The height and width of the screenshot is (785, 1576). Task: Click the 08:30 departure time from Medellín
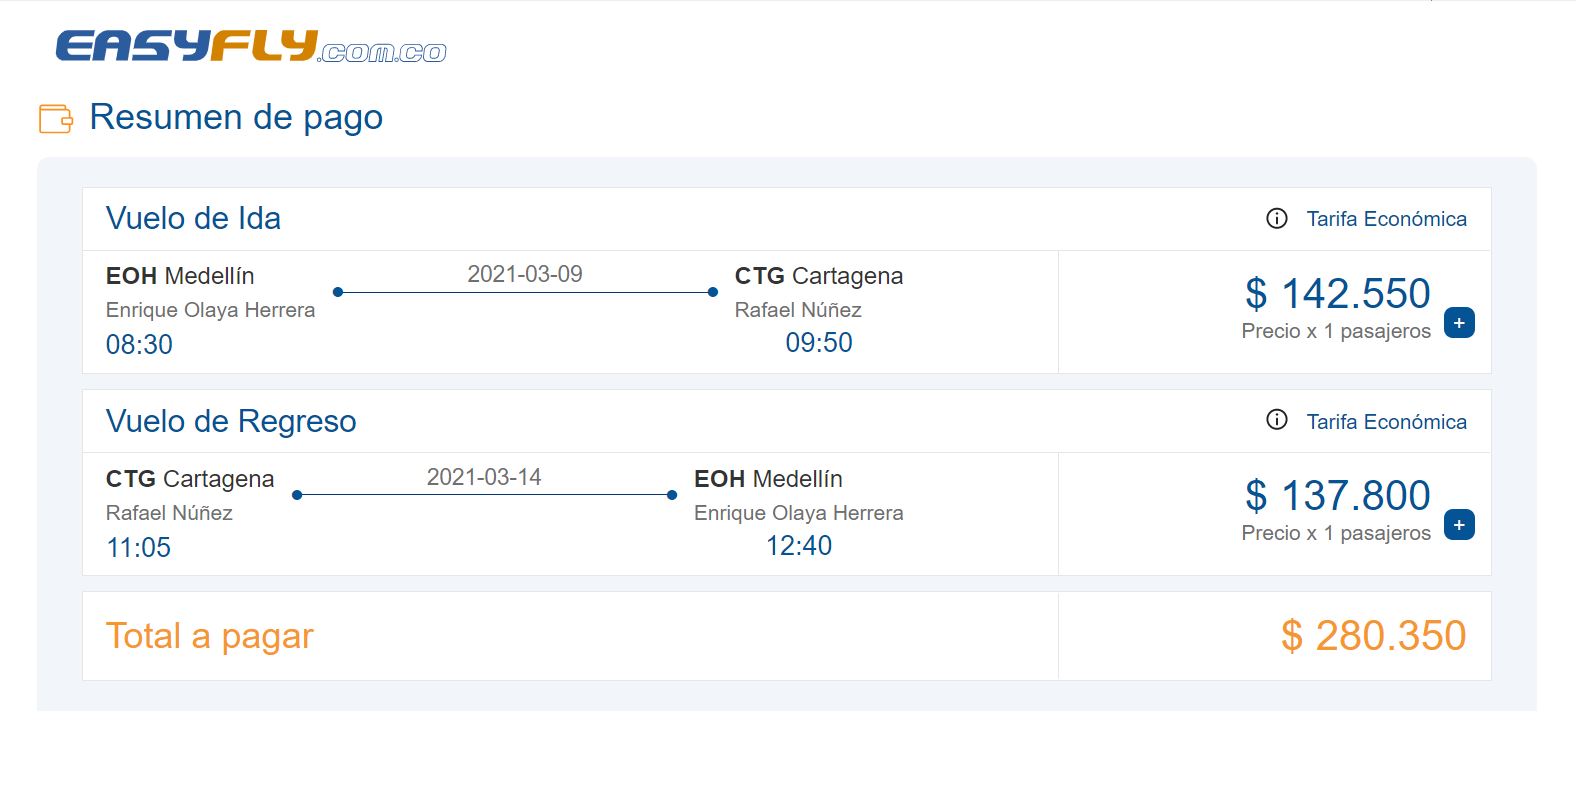click(139, 344)
